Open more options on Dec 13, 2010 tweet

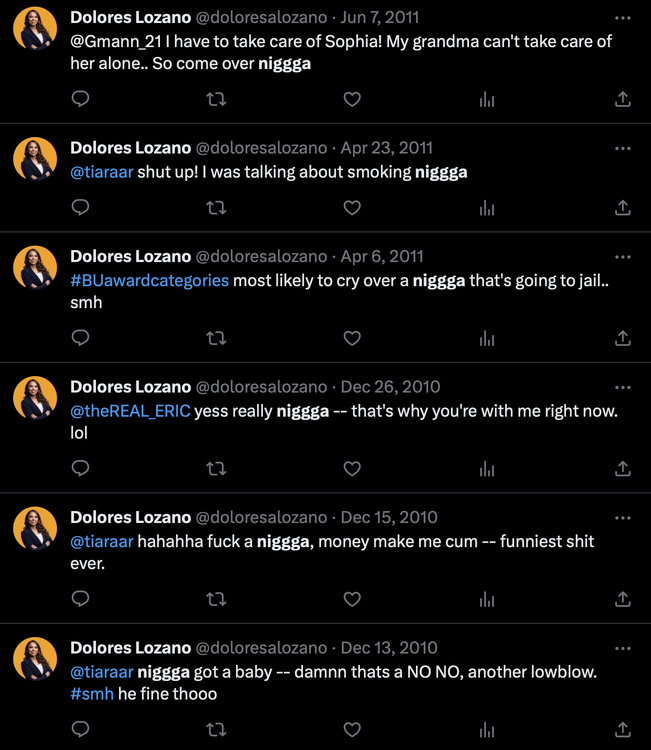click(622, 648)
